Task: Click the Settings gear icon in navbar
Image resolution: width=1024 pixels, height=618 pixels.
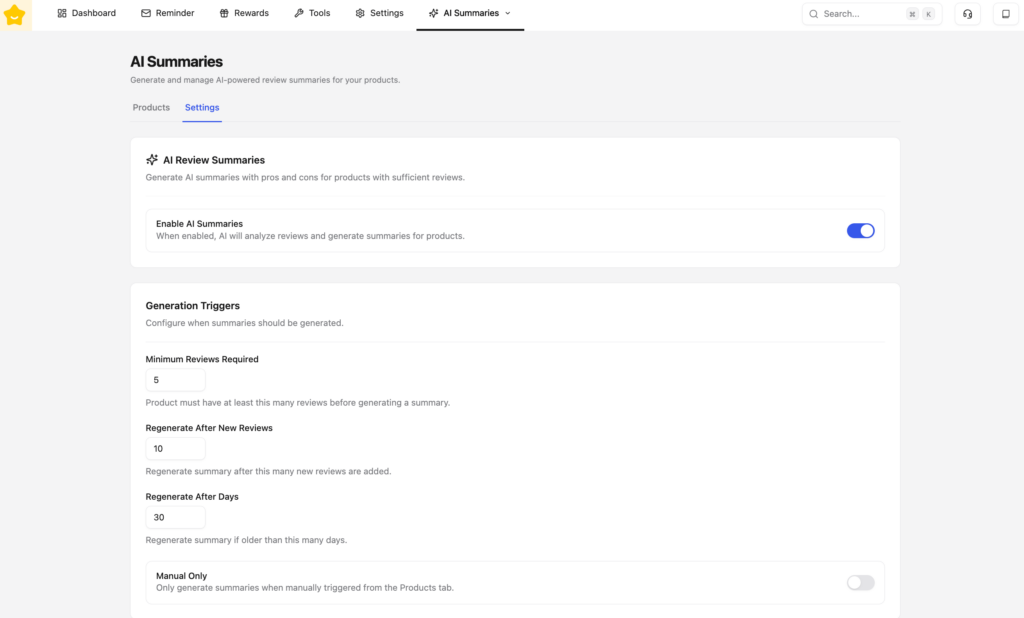Action: pos(360,13)
